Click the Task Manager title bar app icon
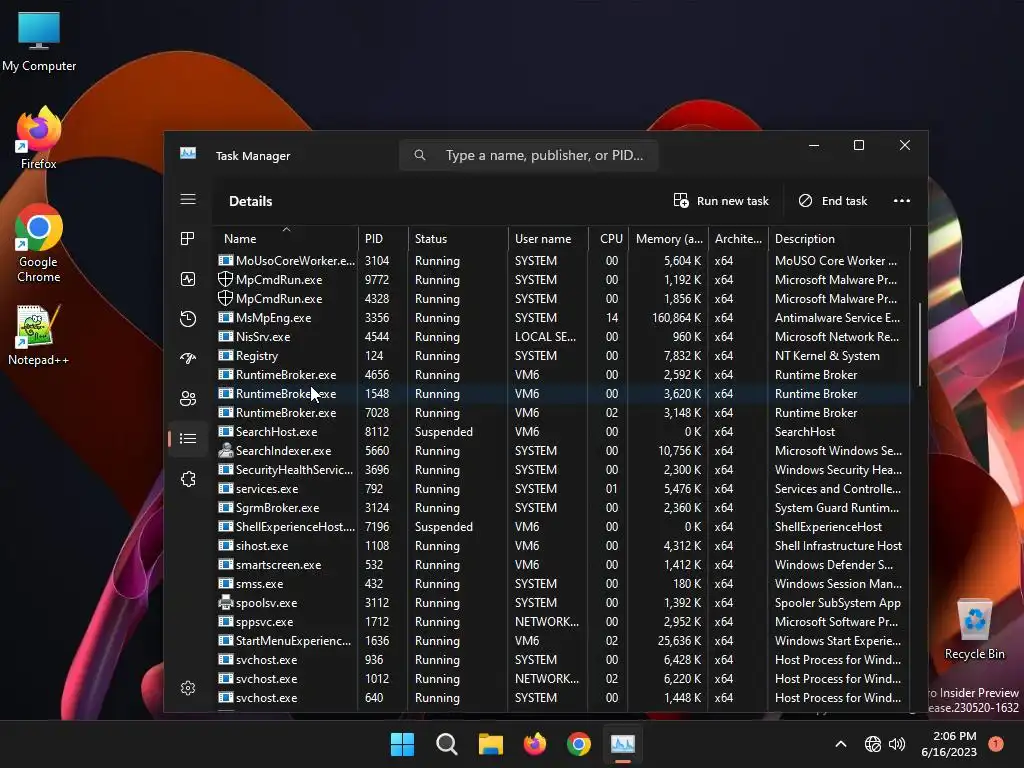The height and width of the screenshot is (768, 1024). [x=188, y=153]
